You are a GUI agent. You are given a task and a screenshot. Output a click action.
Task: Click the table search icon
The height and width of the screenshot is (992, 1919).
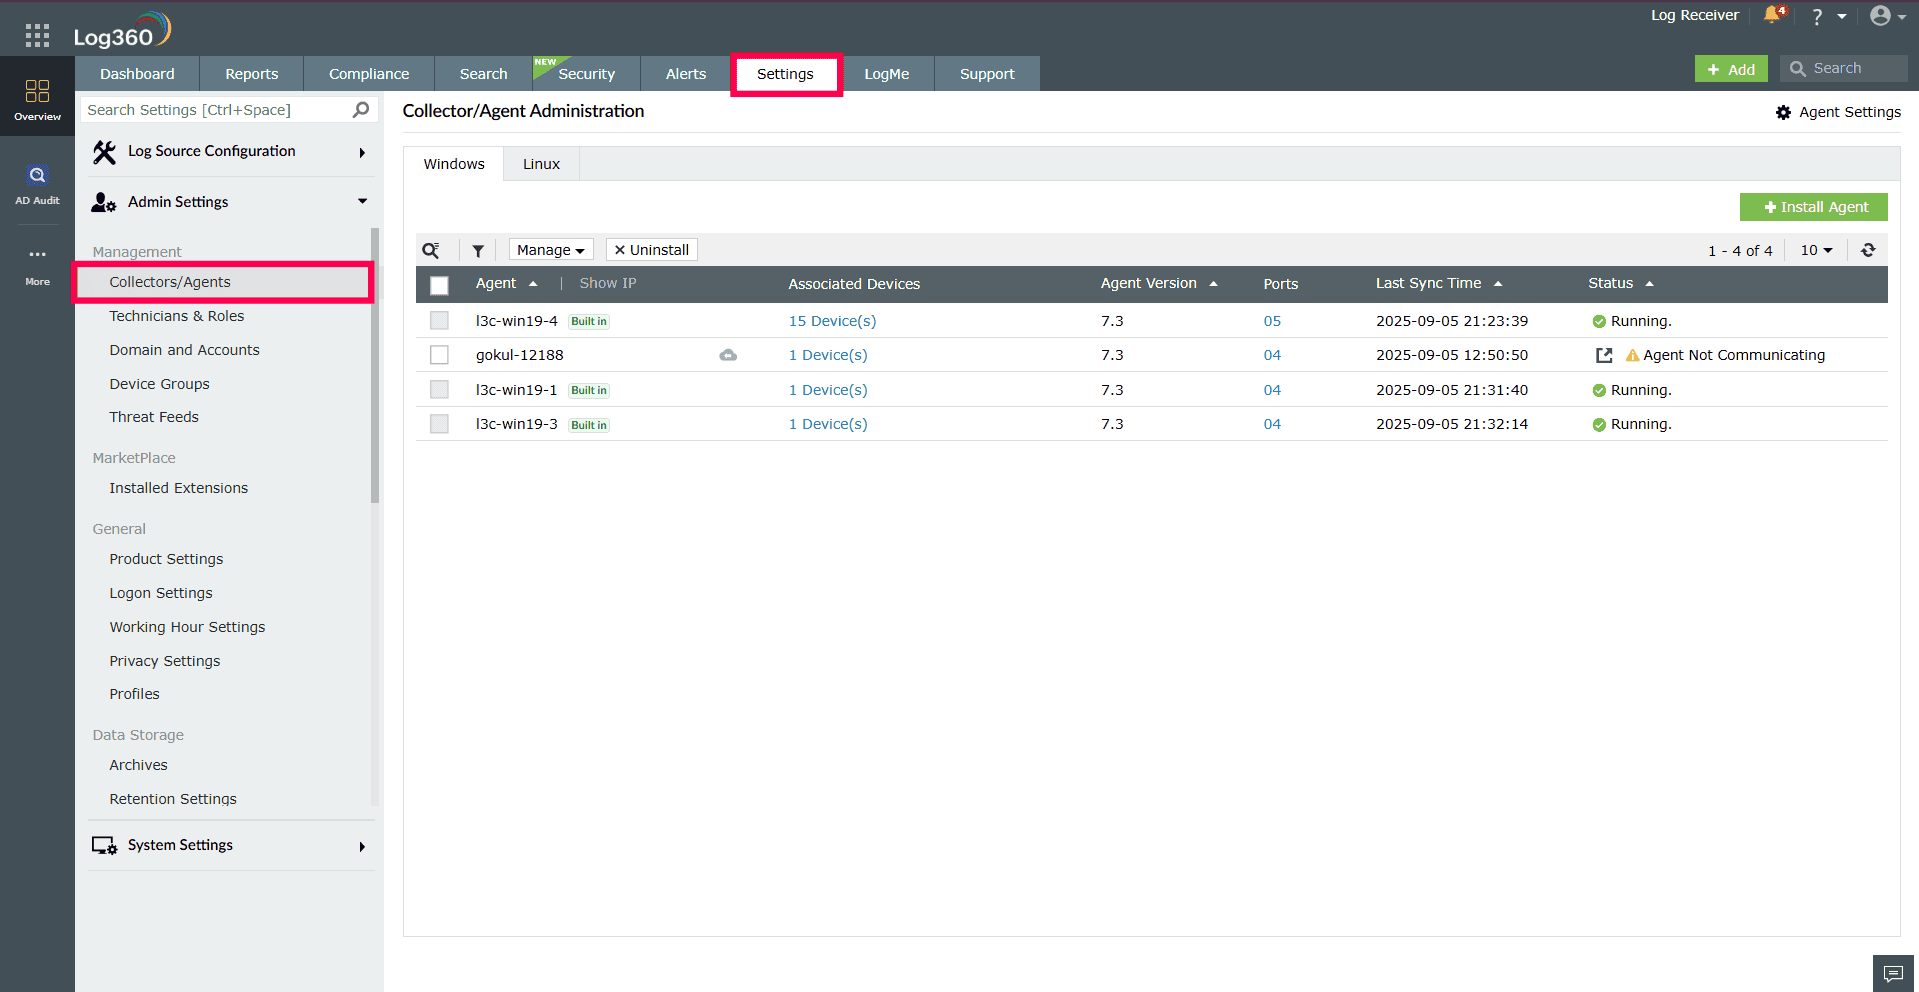click(x=431, y=250)
